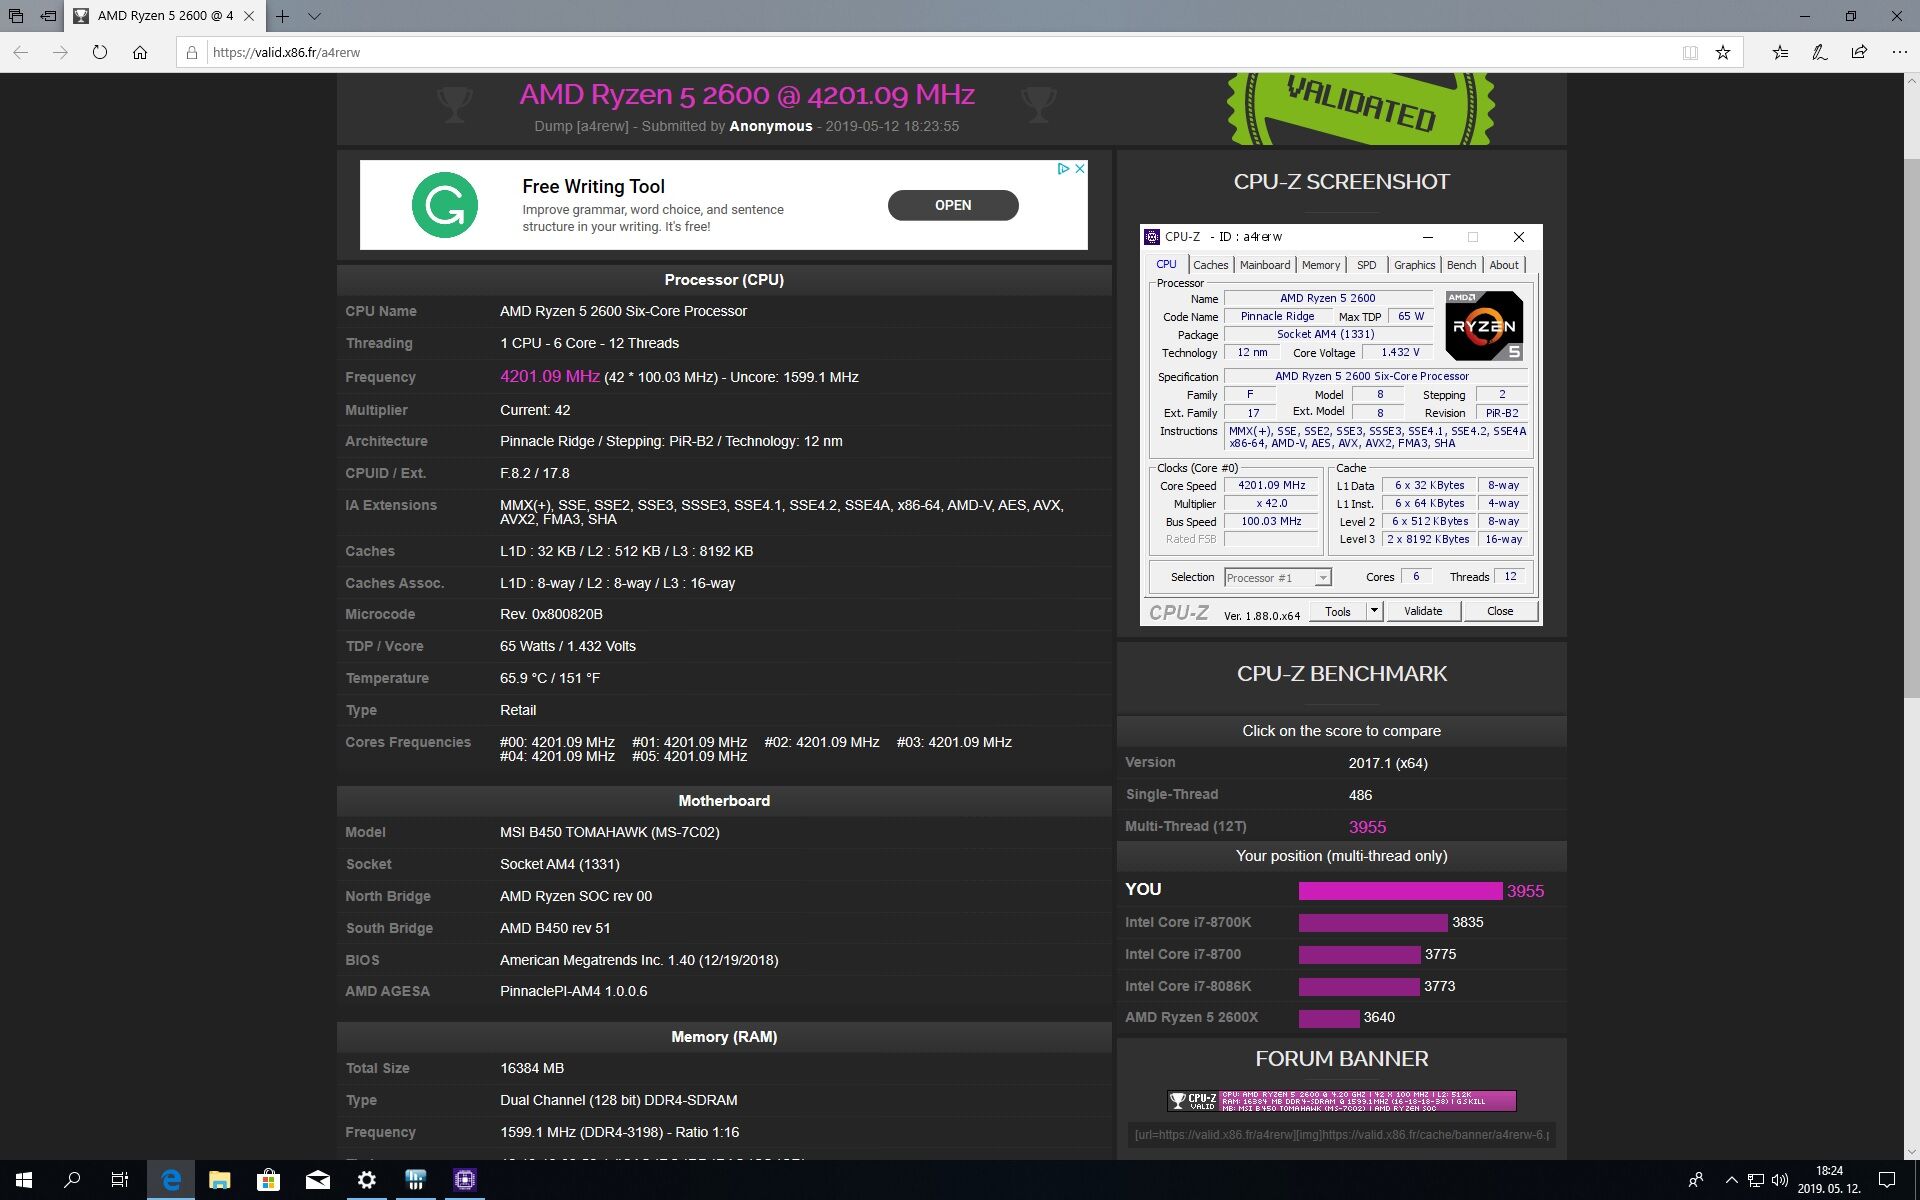Click the Free Writing Tool ad title
The image size is (1920, 1200).
pos(593,186)
